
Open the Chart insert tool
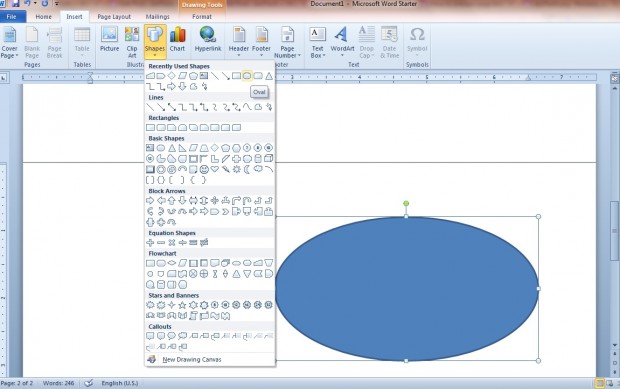(x=177, y=40)
